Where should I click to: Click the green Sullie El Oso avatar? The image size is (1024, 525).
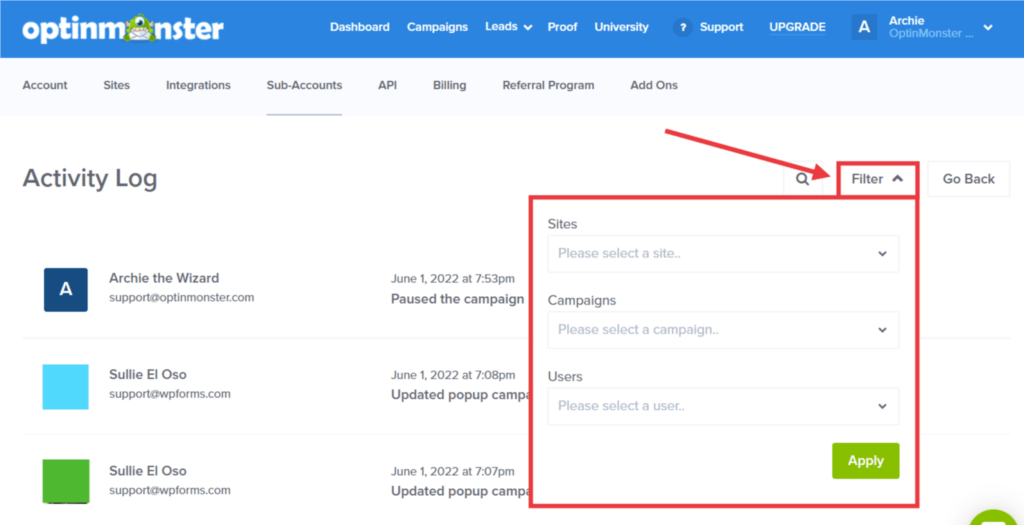click(x=66, y=481)
